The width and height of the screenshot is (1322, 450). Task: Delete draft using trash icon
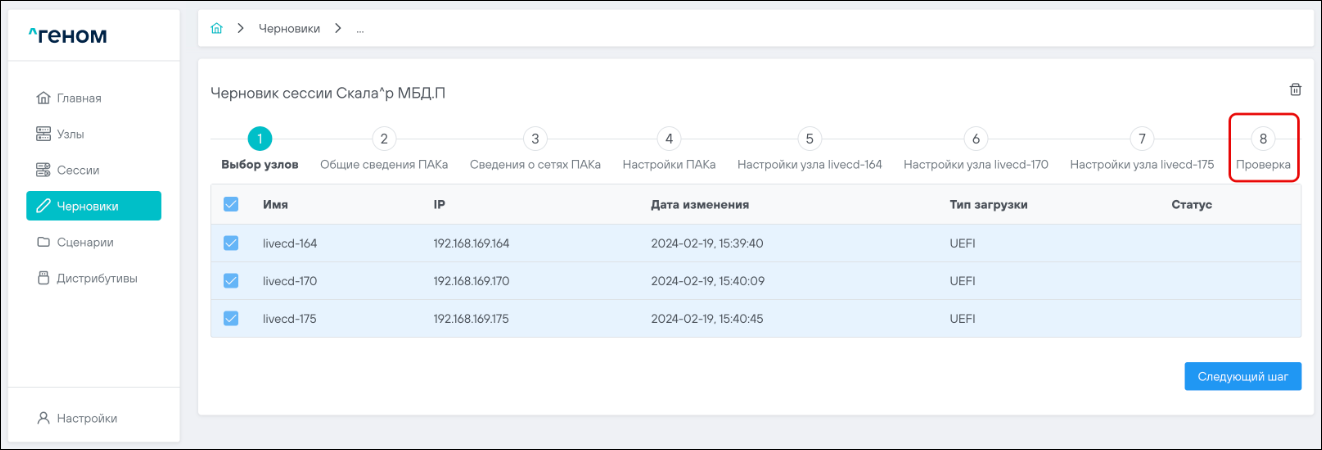pyautogui.click(x=1295, y=89)
